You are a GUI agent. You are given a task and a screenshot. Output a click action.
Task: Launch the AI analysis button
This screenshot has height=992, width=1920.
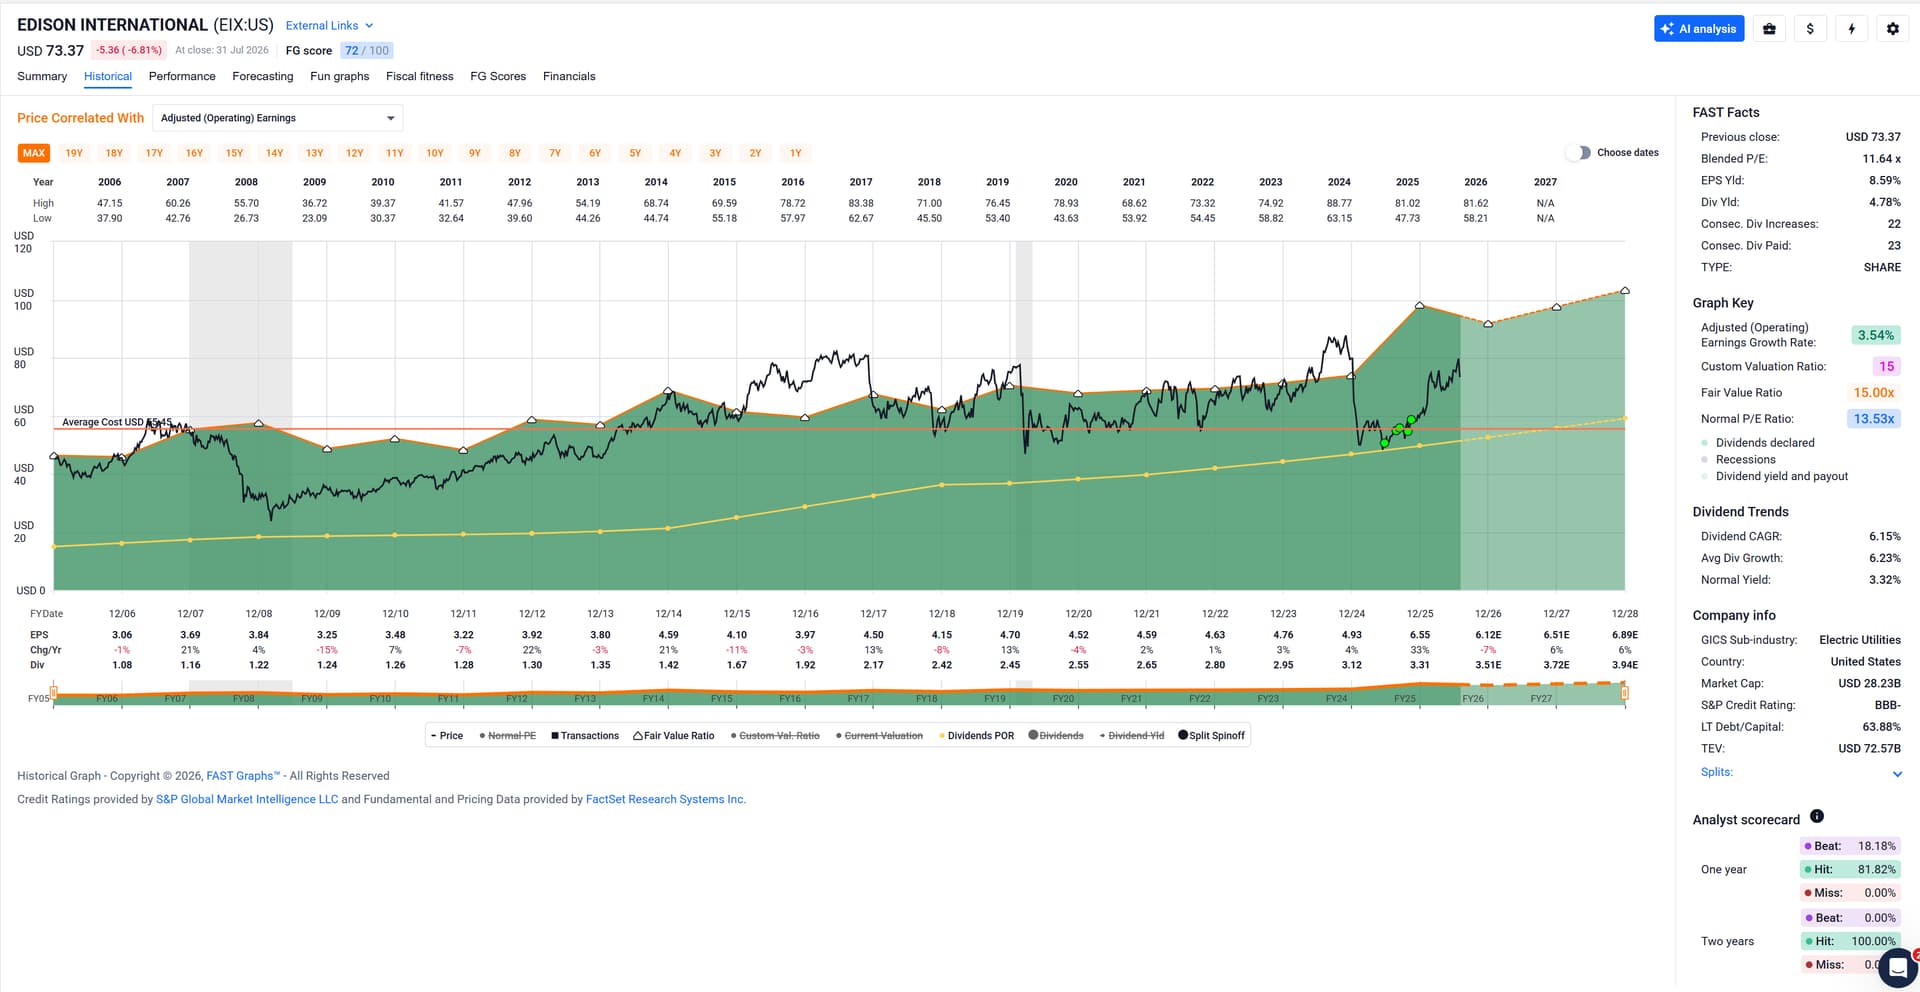point(1699,29)
